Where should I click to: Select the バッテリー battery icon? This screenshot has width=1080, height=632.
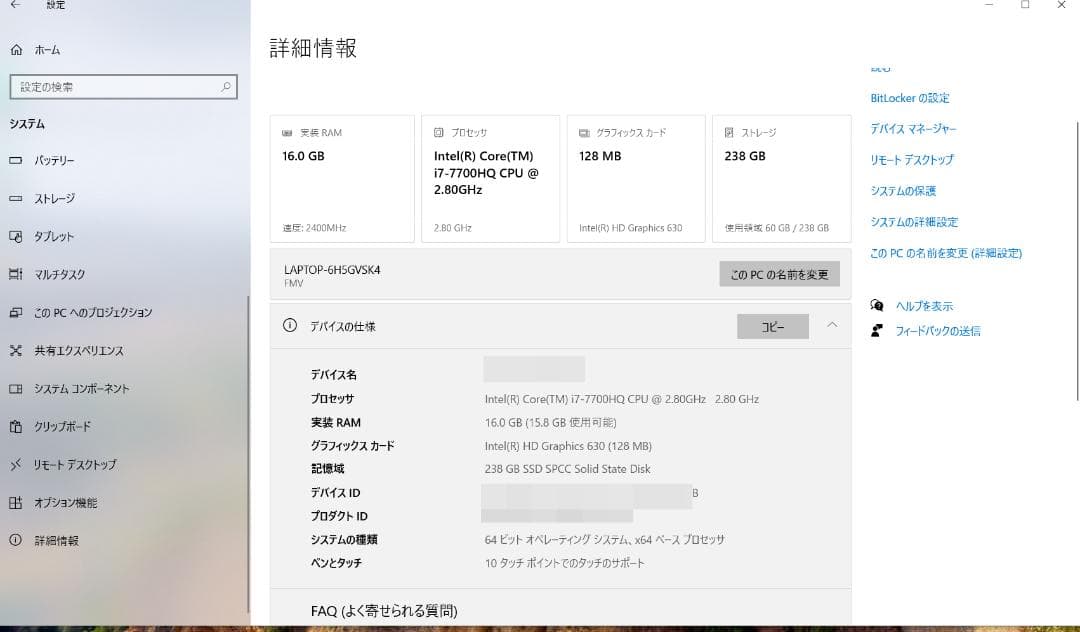[16, 160]
